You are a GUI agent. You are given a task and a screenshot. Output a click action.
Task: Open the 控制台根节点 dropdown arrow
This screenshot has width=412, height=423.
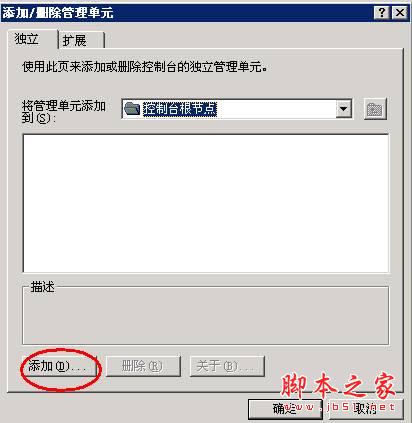[343, 109]
